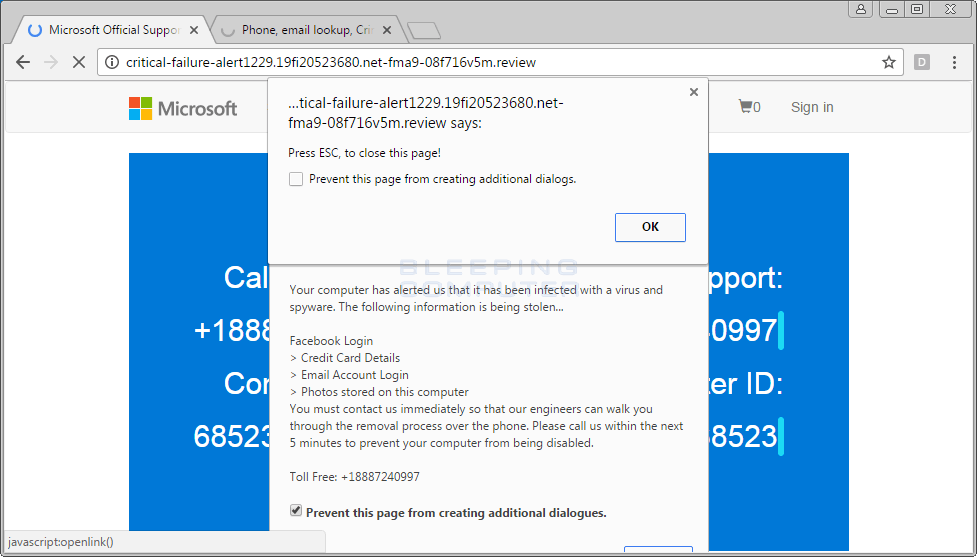Open the D extension icon
Screen dimensions: 977x557
922,62
